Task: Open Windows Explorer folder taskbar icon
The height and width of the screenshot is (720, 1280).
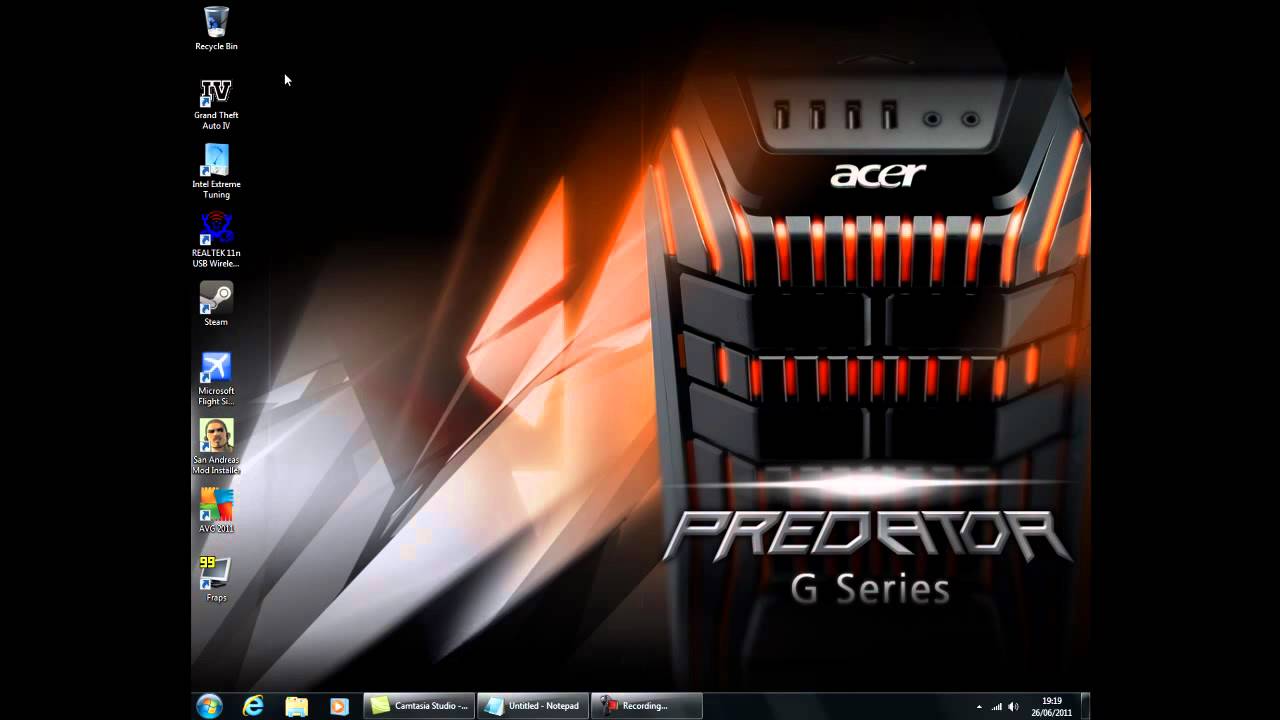Action: pyautogui.click(x=296, y=706)
